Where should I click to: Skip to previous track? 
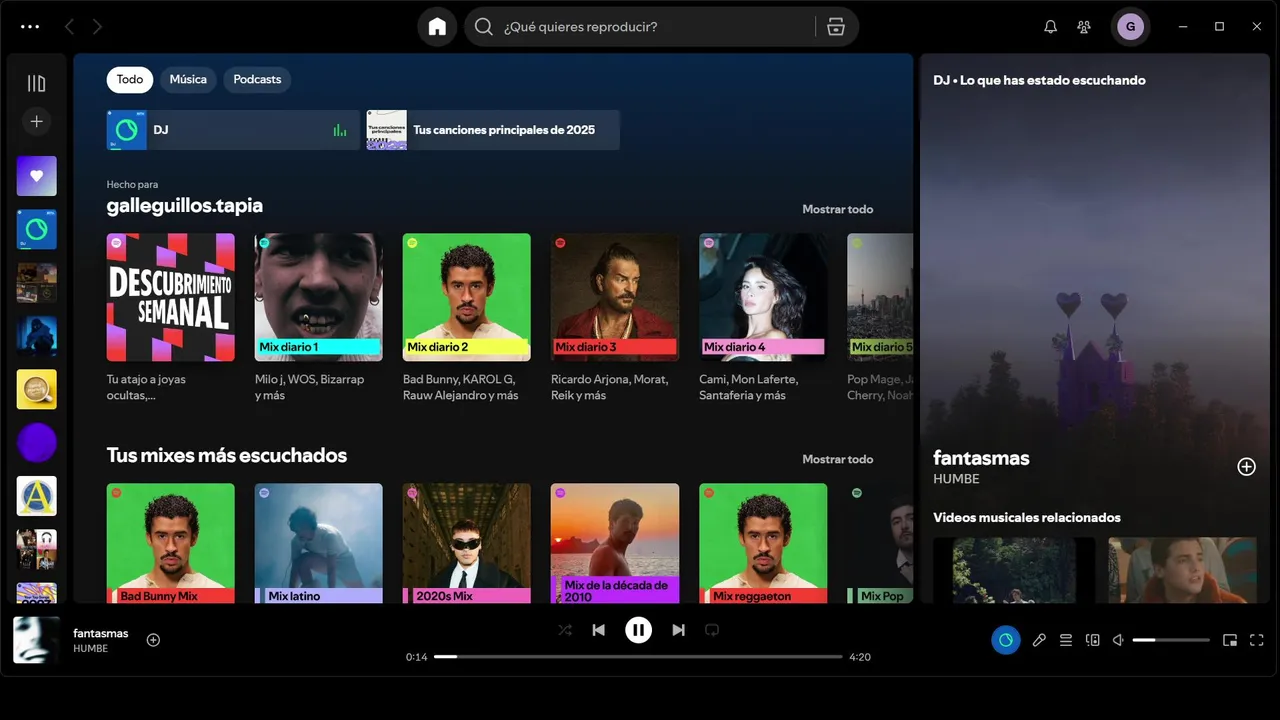click(x=598, y=630)
